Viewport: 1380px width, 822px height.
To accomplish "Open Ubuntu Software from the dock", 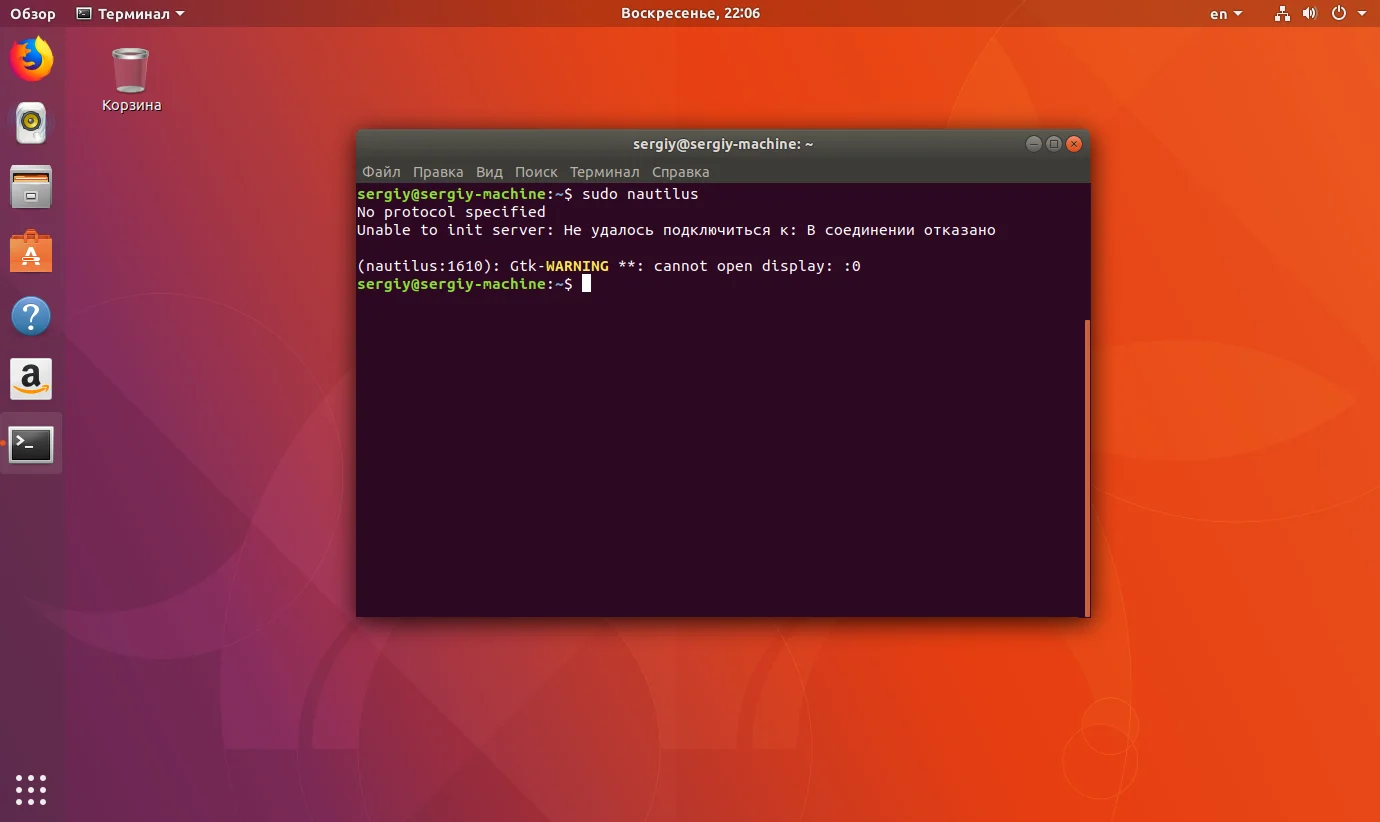I will (31, 251).
